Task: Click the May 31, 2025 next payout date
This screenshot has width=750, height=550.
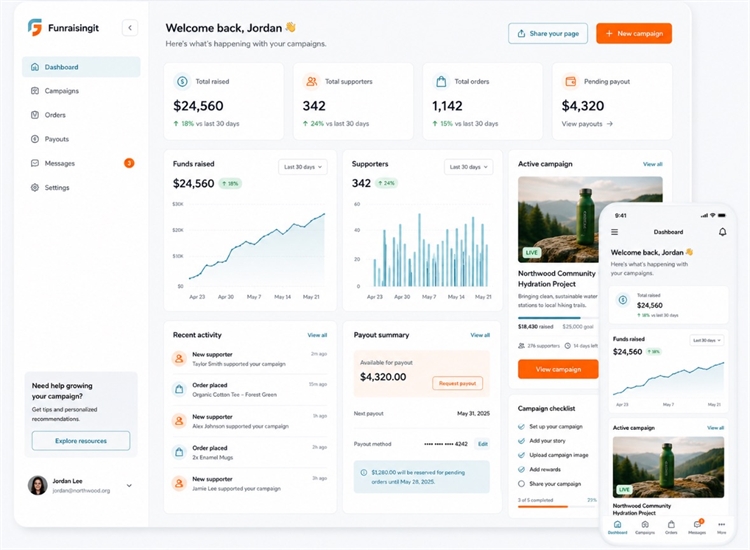Action: coord(473,414)
